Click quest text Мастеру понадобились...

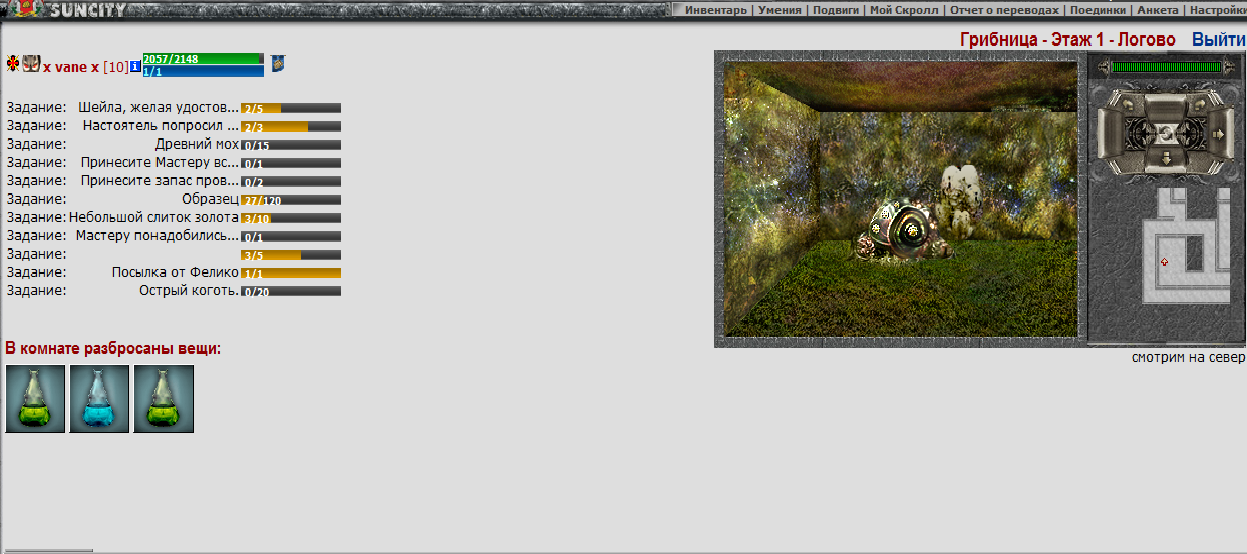(x=157, y=235)
